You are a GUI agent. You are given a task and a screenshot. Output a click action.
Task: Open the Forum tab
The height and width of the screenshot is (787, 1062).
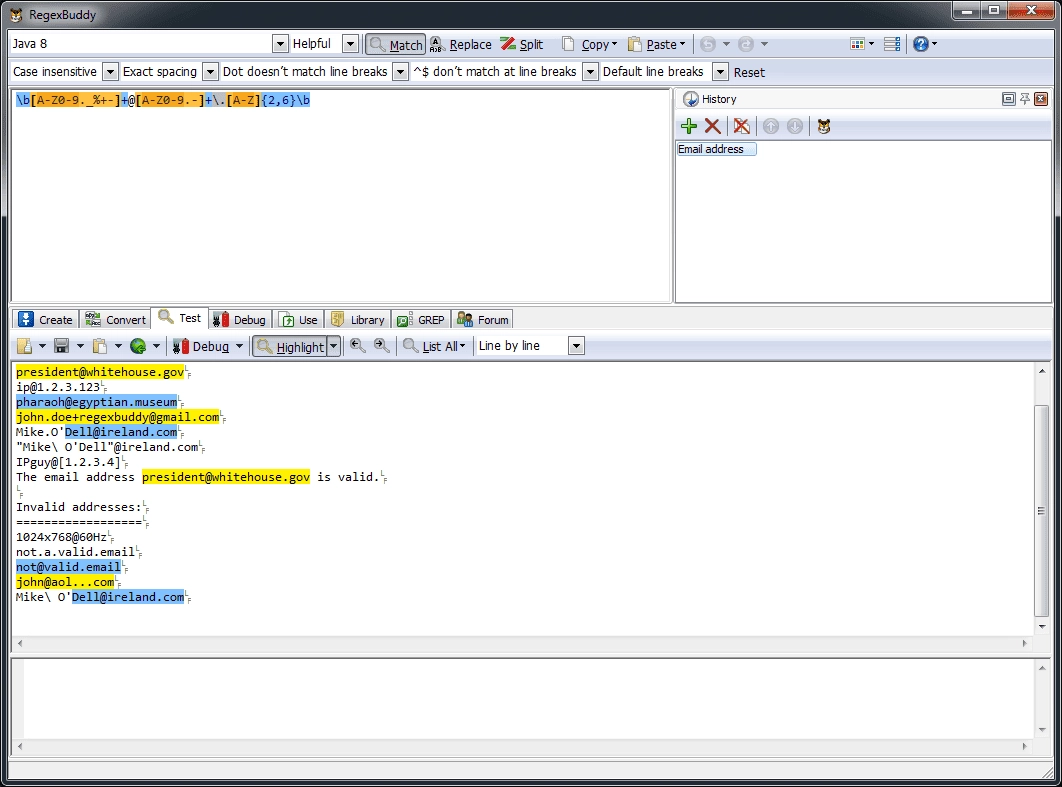[x=483, y=320]
